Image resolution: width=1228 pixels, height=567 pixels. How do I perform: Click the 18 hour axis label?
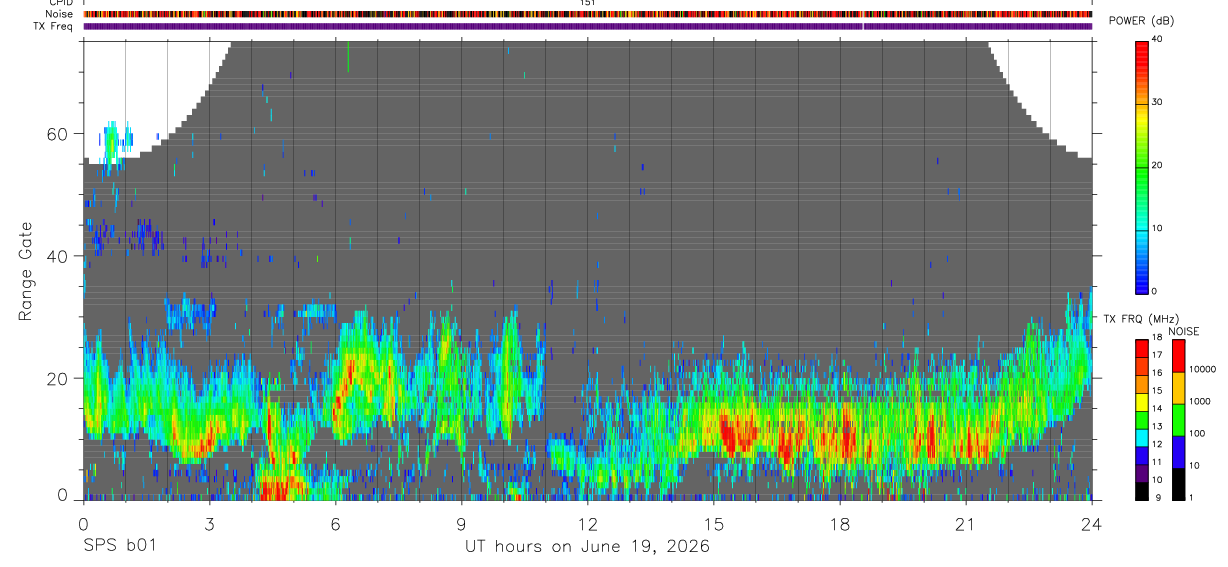[839, 524]
